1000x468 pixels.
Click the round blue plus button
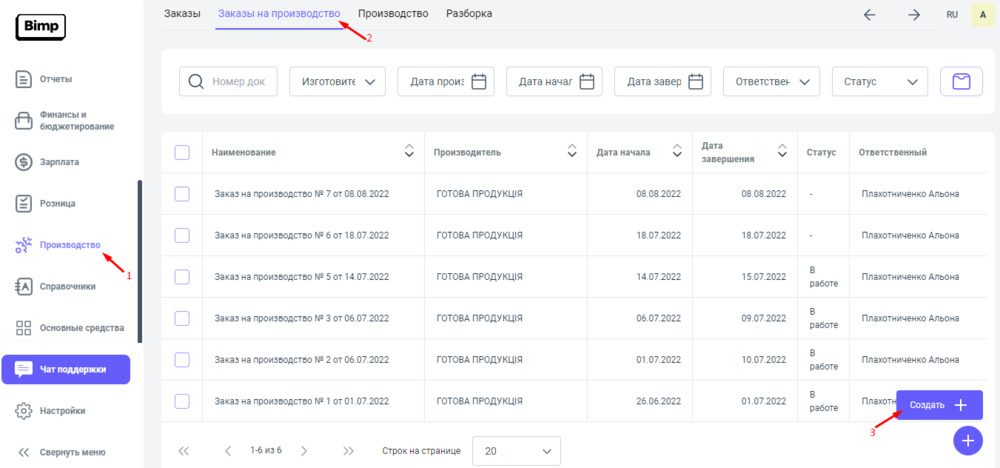coord(967,440)
